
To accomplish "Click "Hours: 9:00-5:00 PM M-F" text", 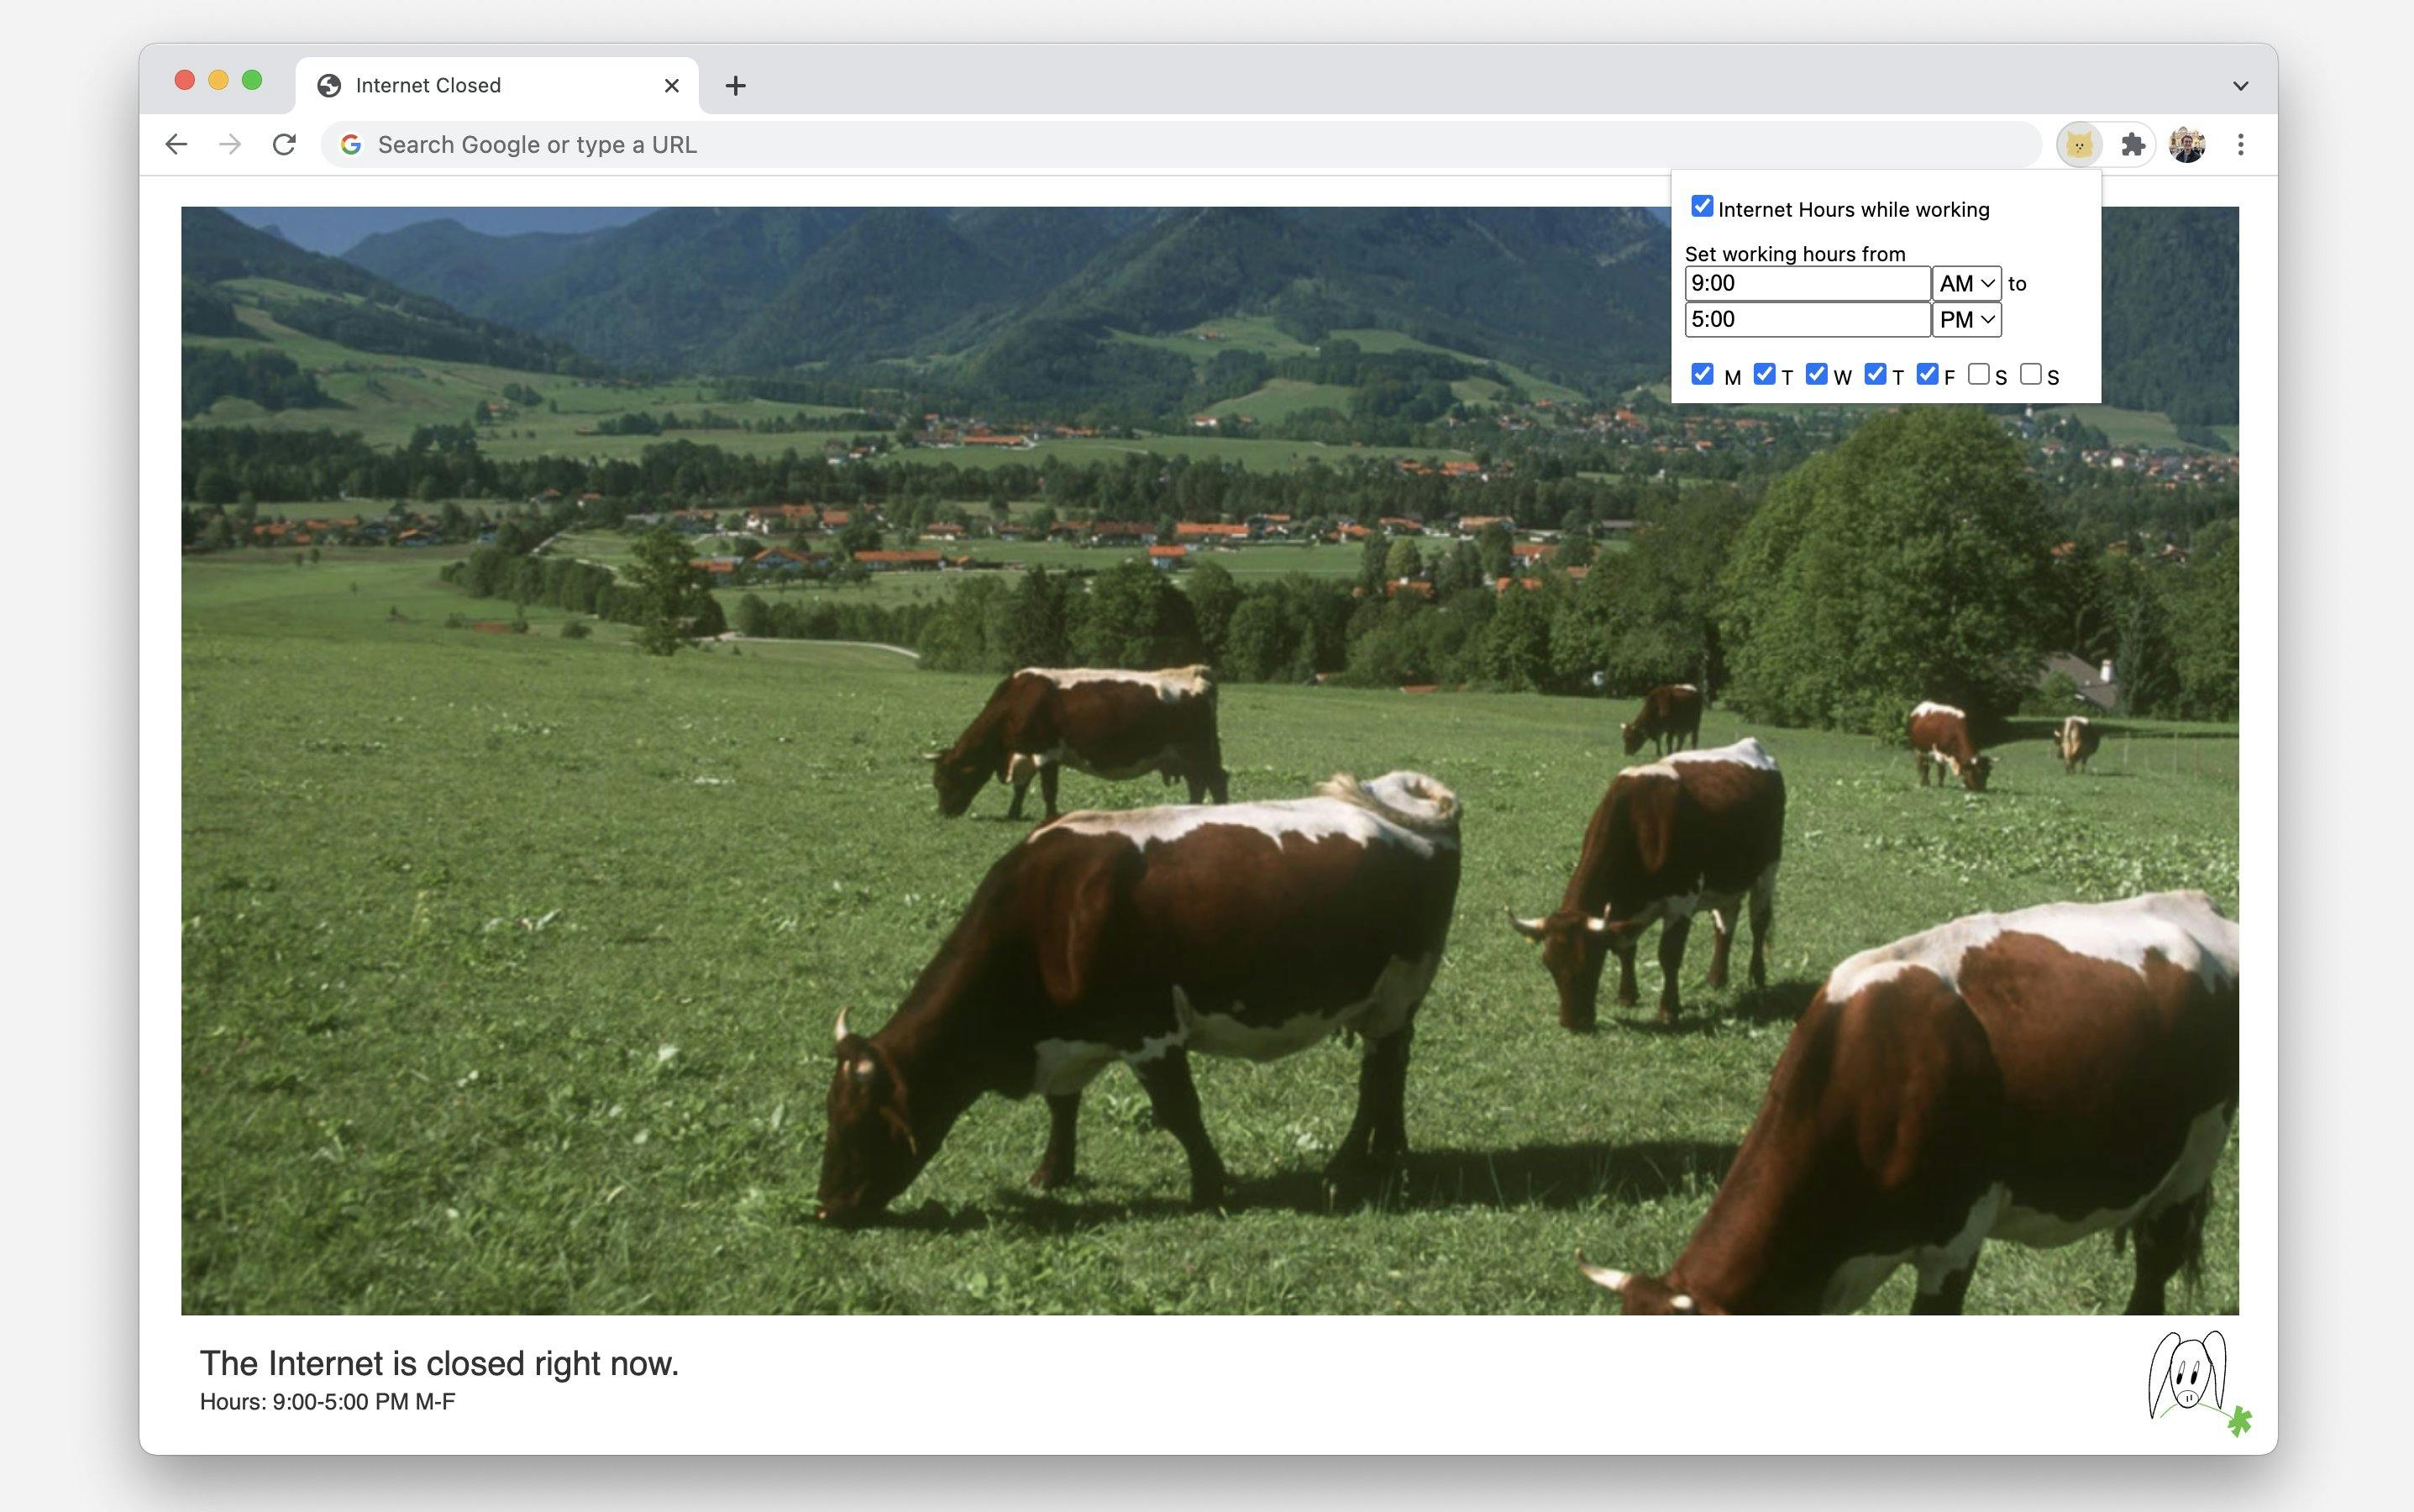I will [x=327, y=1402].
